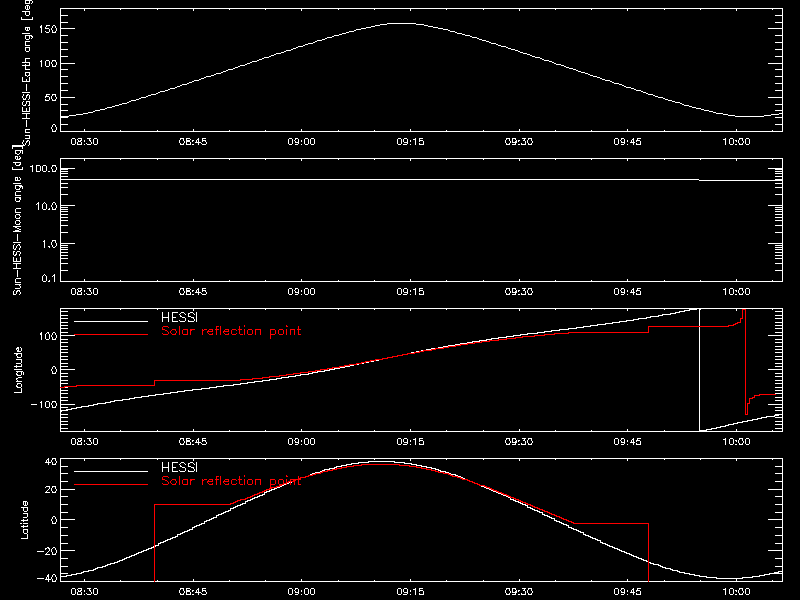Click '10.0' tick on Moon angle plot
The width and height of the screenshot is (800, 600).
pyautogui.click(x=46, y=206)
